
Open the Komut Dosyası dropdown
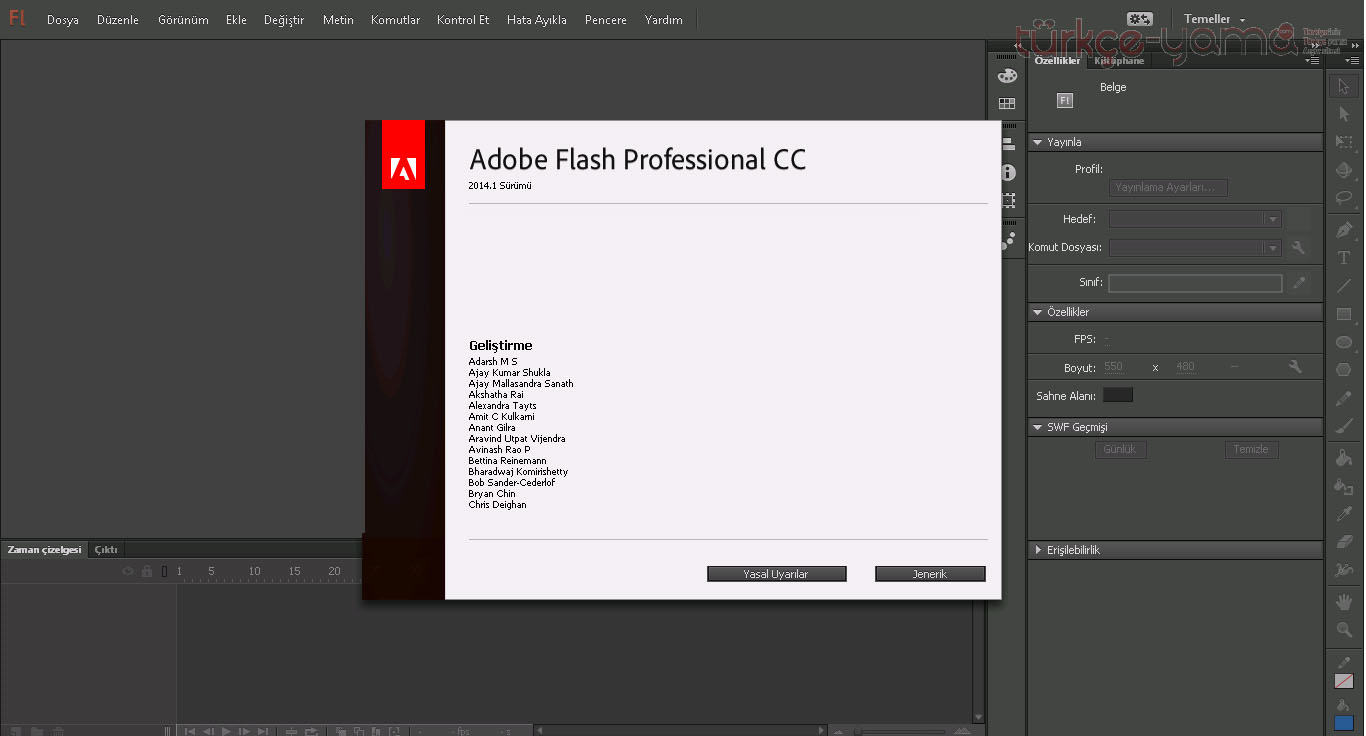tap(1195, 248)
